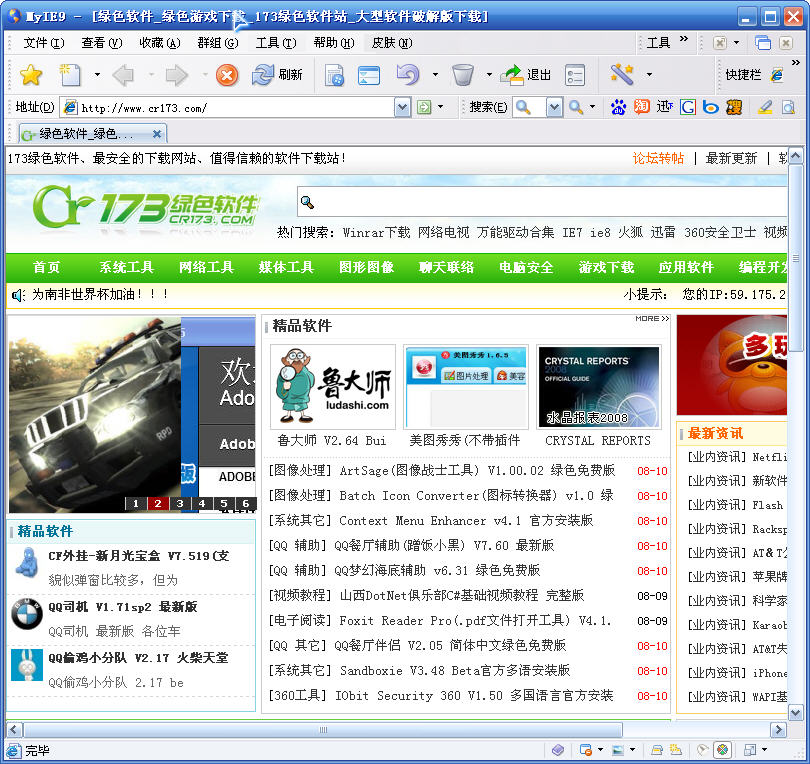Click the Baidu paw search icon

[x=618, y=107]
